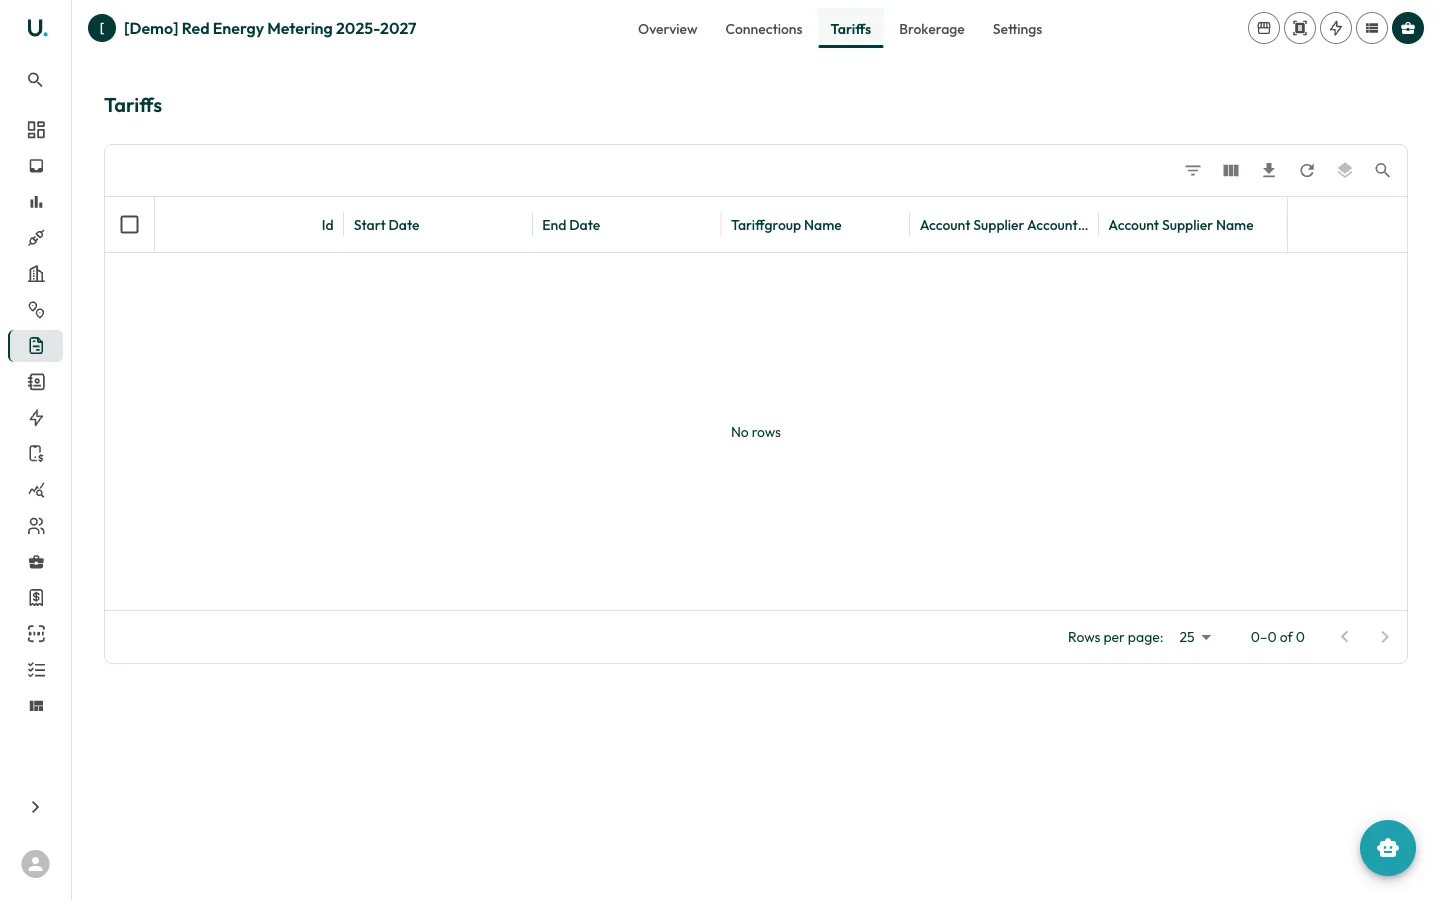Click the dark briefcase icon in top bar
Image resolution: width=1440 pixels, height=900 pixels.
[x=1408, y=28]
